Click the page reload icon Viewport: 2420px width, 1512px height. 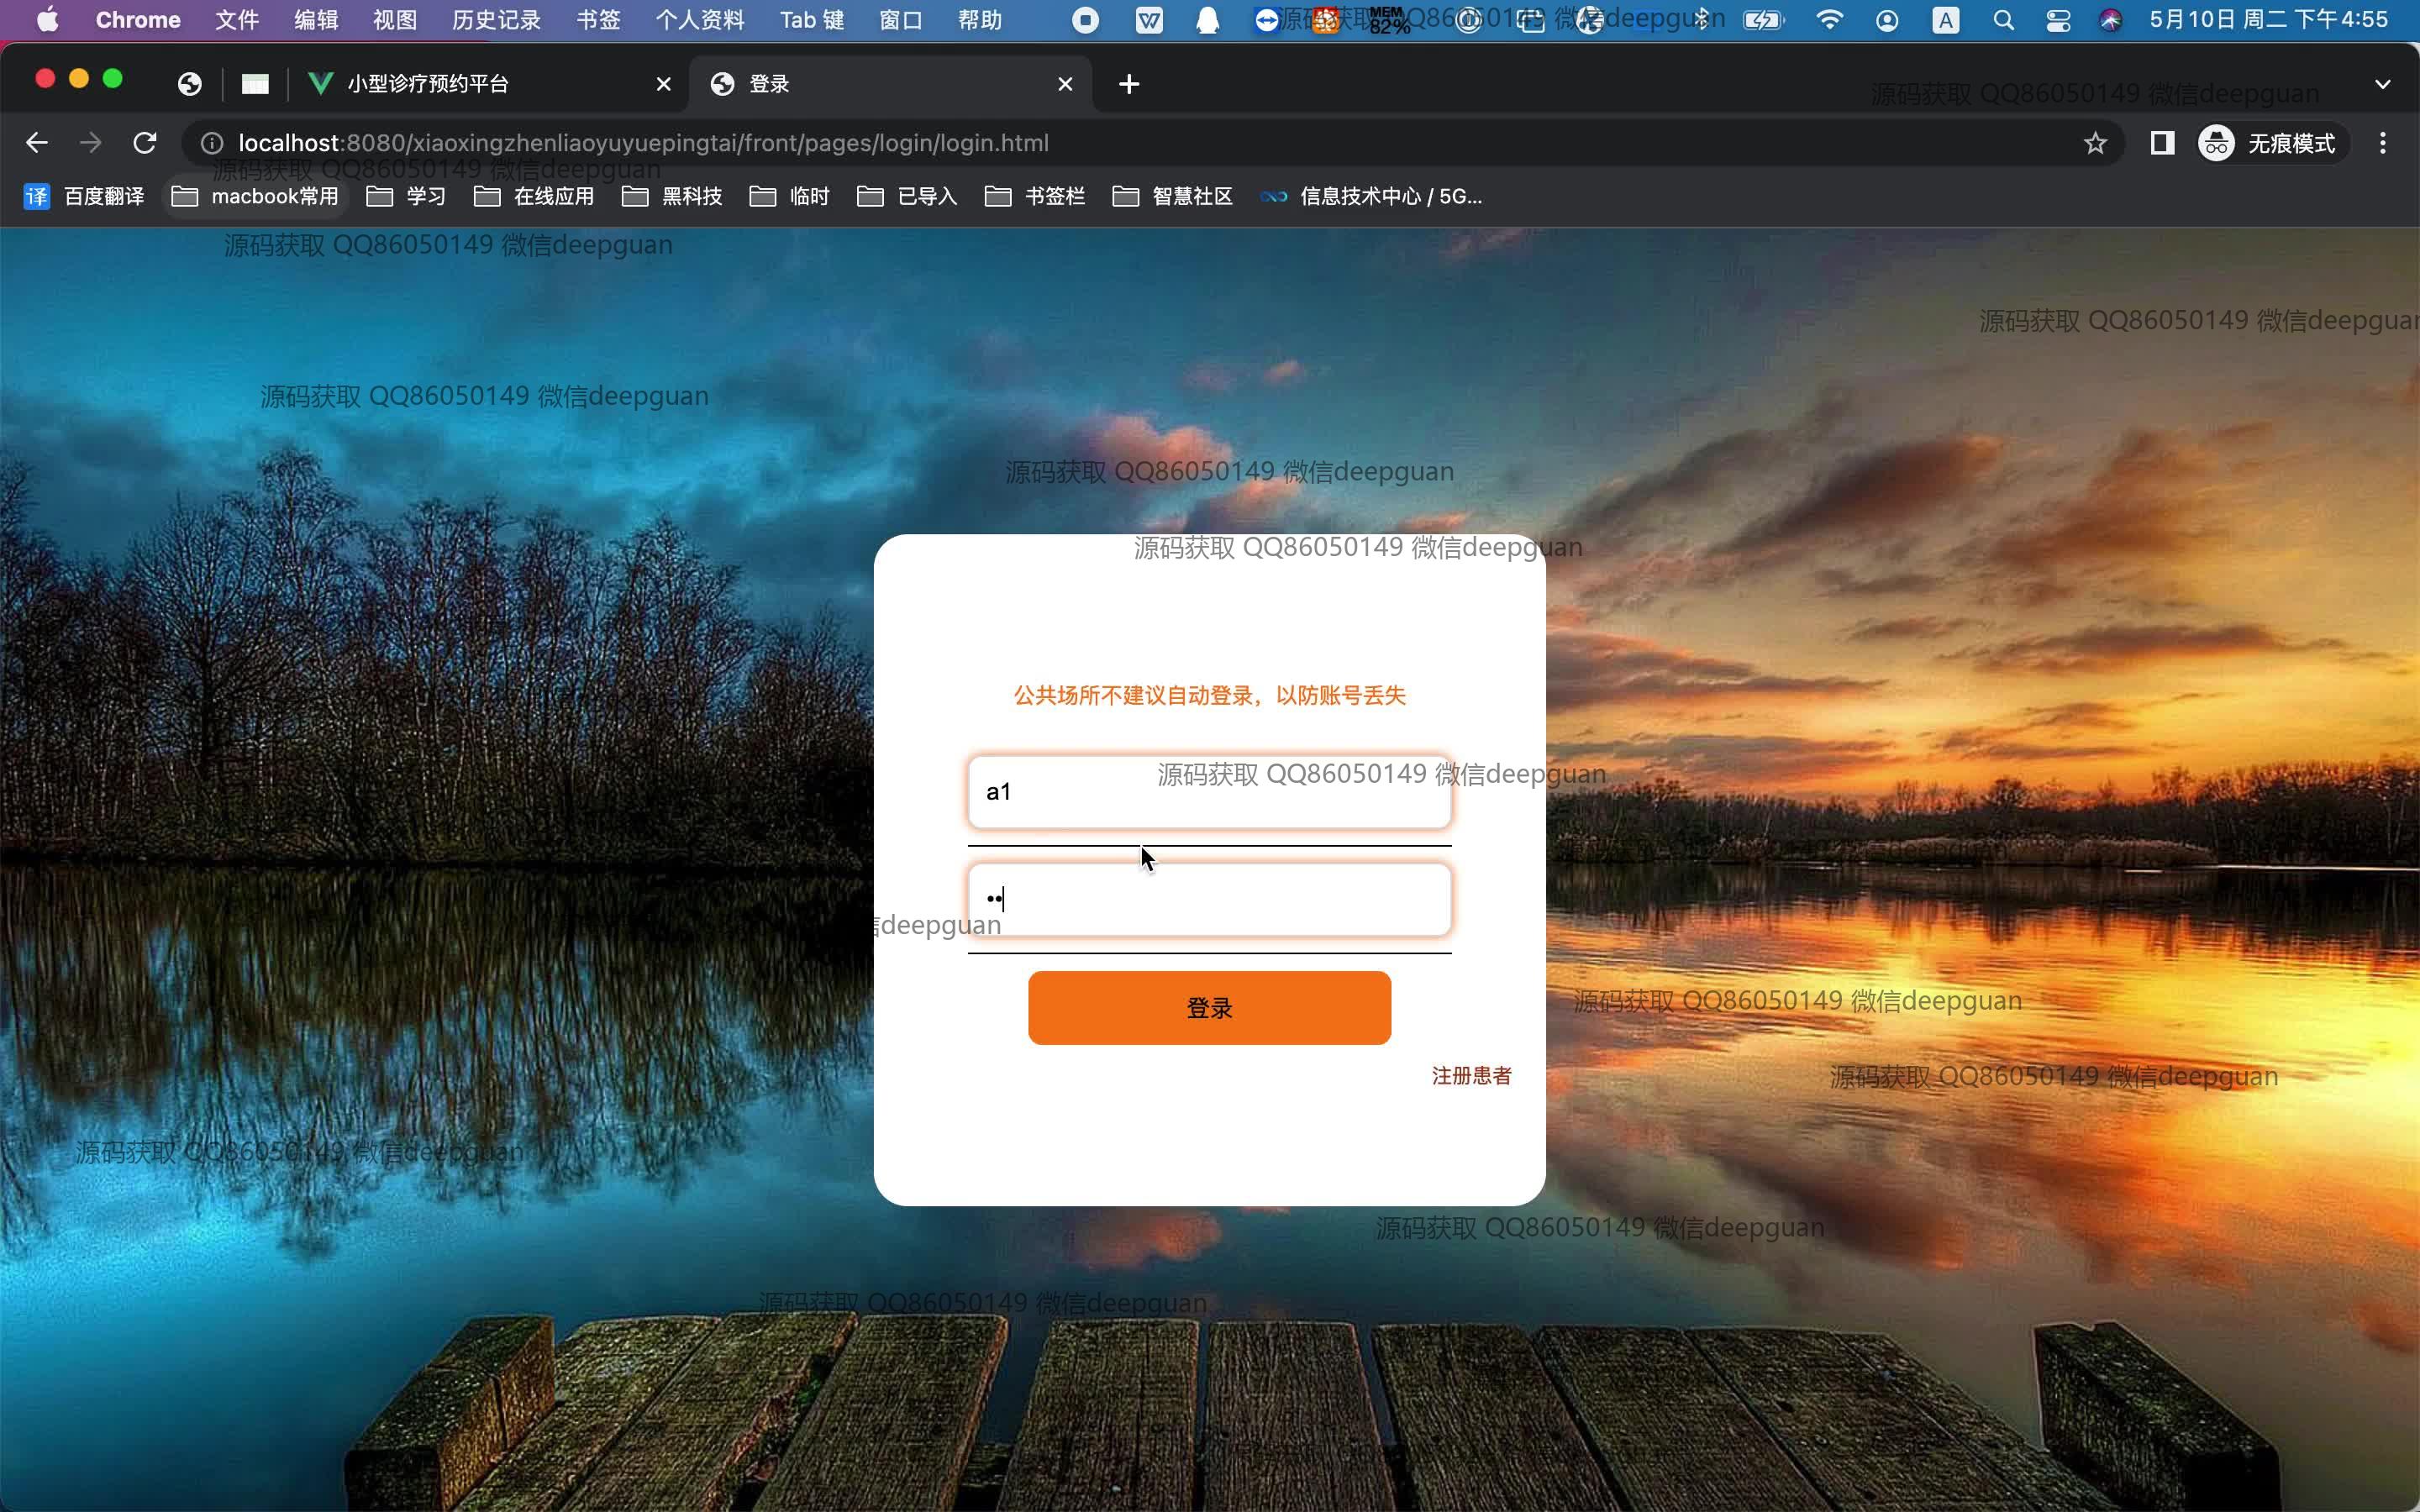(145, 143)
